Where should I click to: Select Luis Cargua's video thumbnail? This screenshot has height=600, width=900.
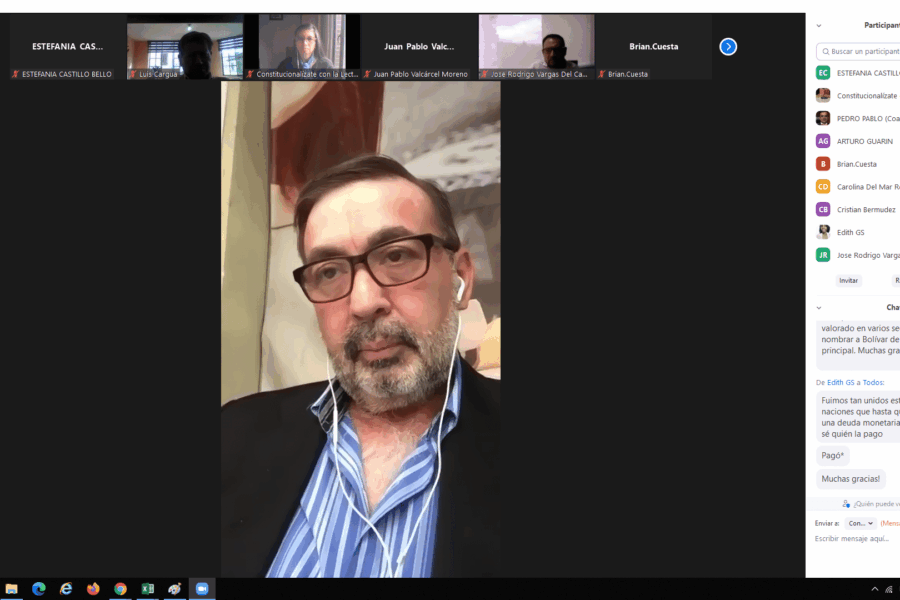pyautogui.click(x=185, y=46)
